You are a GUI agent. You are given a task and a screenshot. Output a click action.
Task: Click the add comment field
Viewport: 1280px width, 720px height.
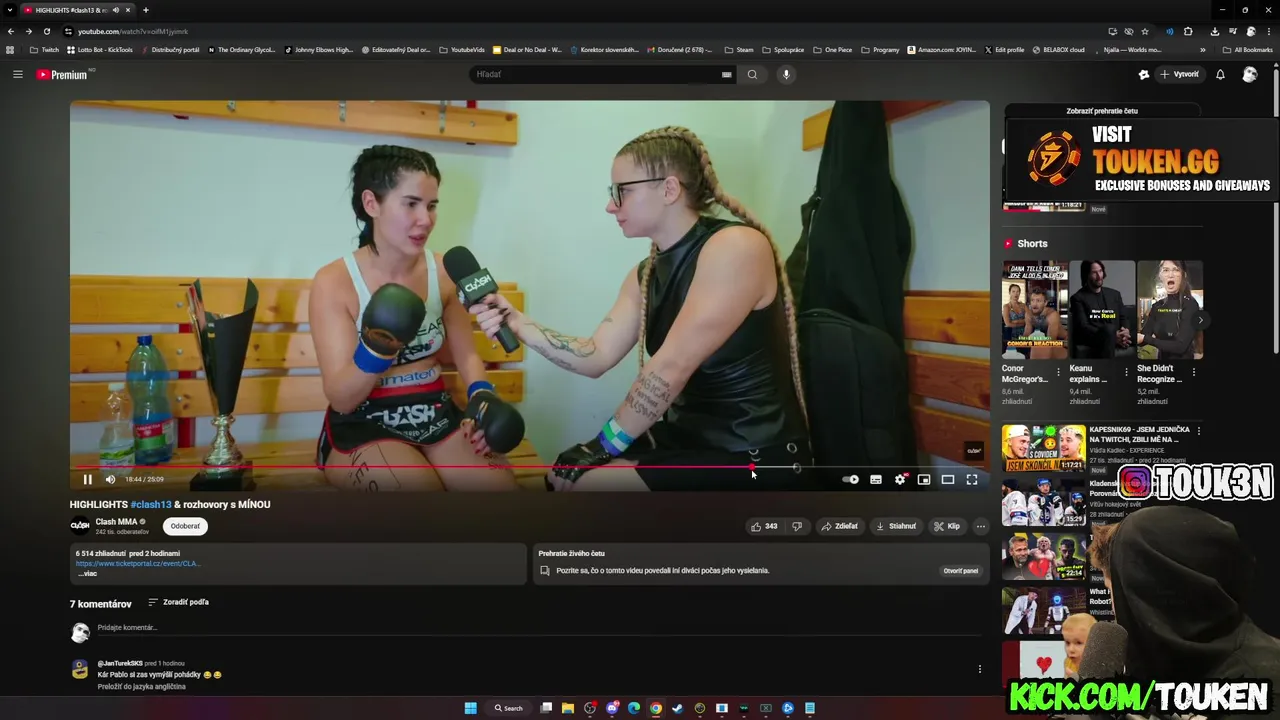pos(538,628)
